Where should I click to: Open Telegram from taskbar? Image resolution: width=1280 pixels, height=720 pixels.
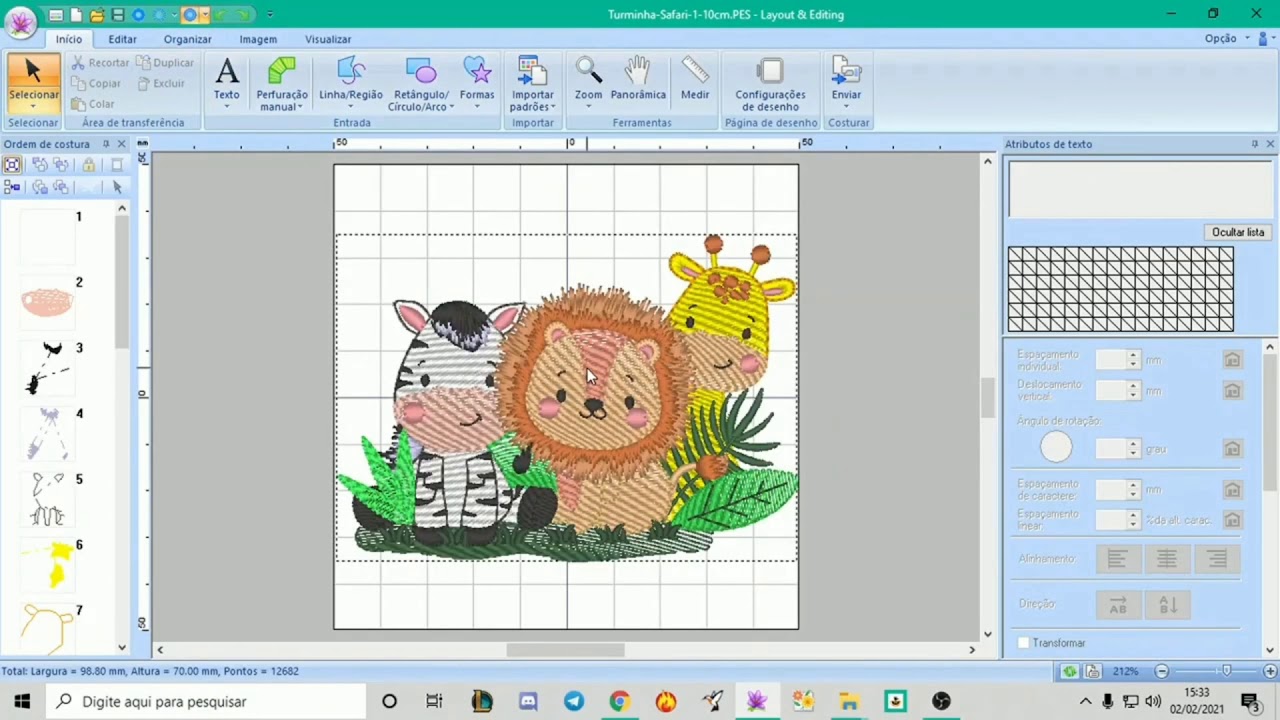click(x=574, y=701)
